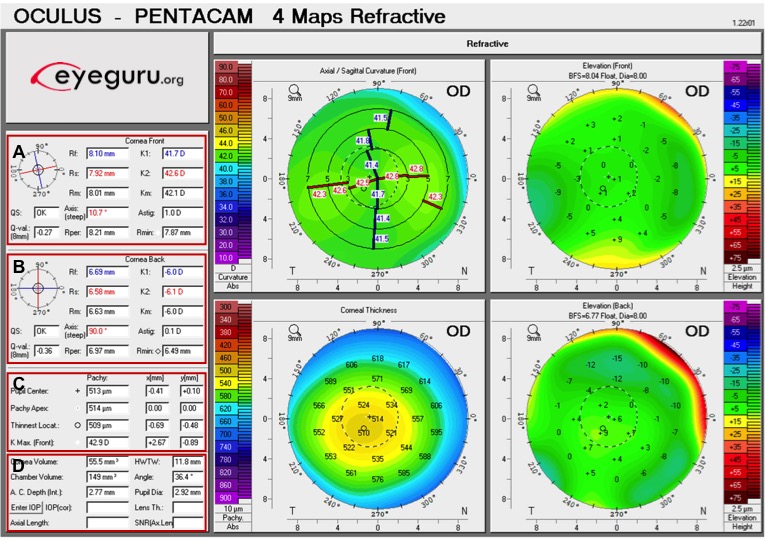765x541 pixels.
Task: Click Angle value 36.4°
Action: [187, 477]
